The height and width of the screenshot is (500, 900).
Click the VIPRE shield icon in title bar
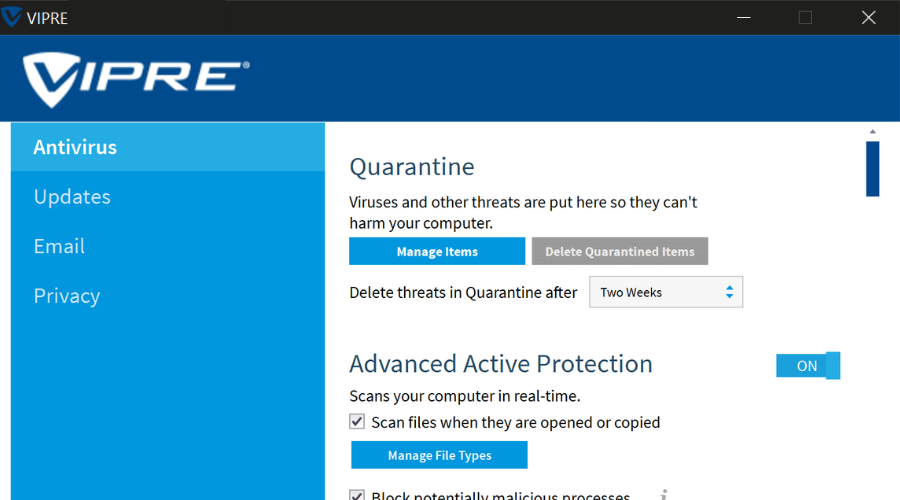11,17
